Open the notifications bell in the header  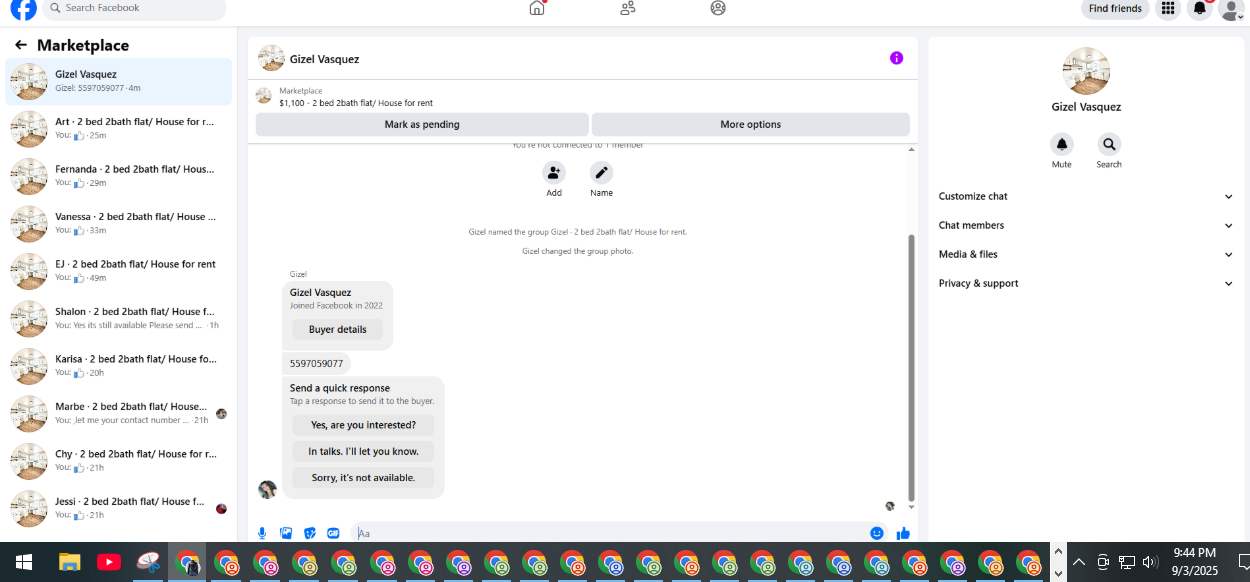pos(1200,9)
